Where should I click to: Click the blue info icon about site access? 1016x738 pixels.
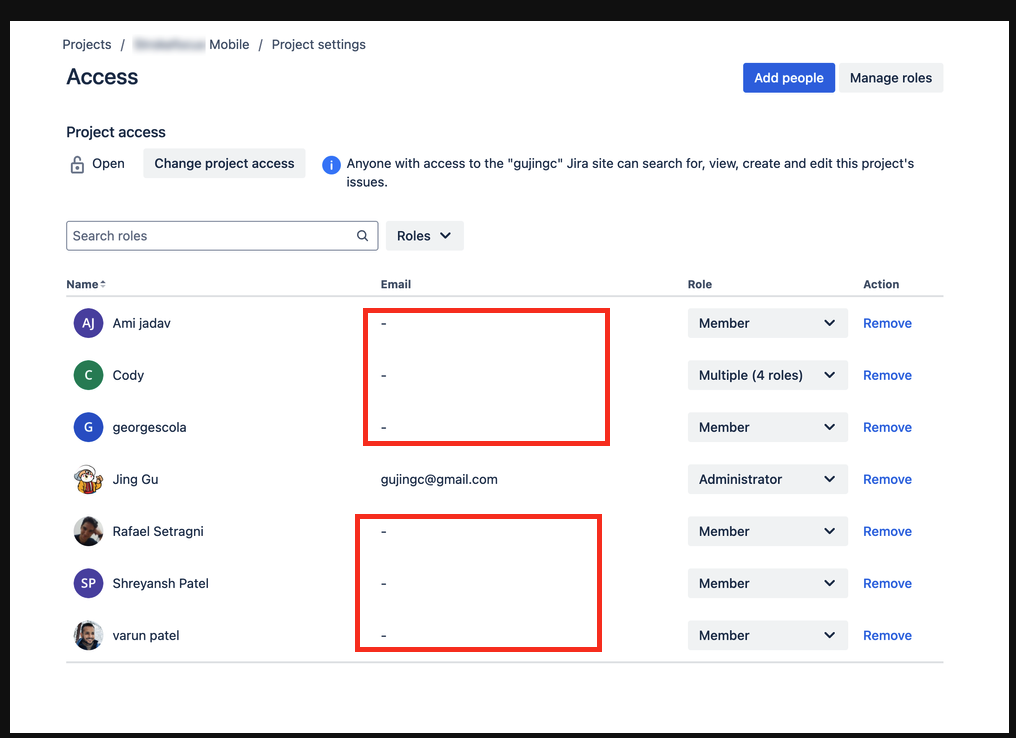tap(330, 164)
